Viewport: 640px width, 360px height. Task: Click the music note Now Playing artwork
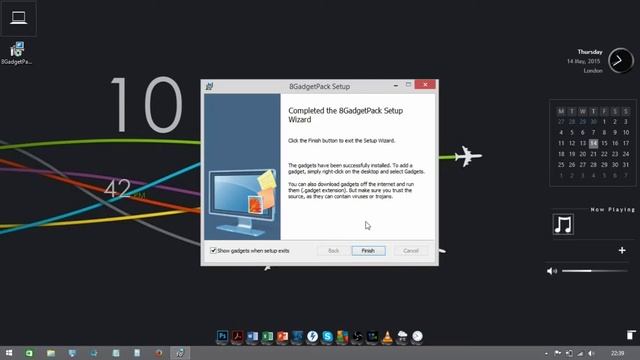pyautogui.click(x=563, y=224)
